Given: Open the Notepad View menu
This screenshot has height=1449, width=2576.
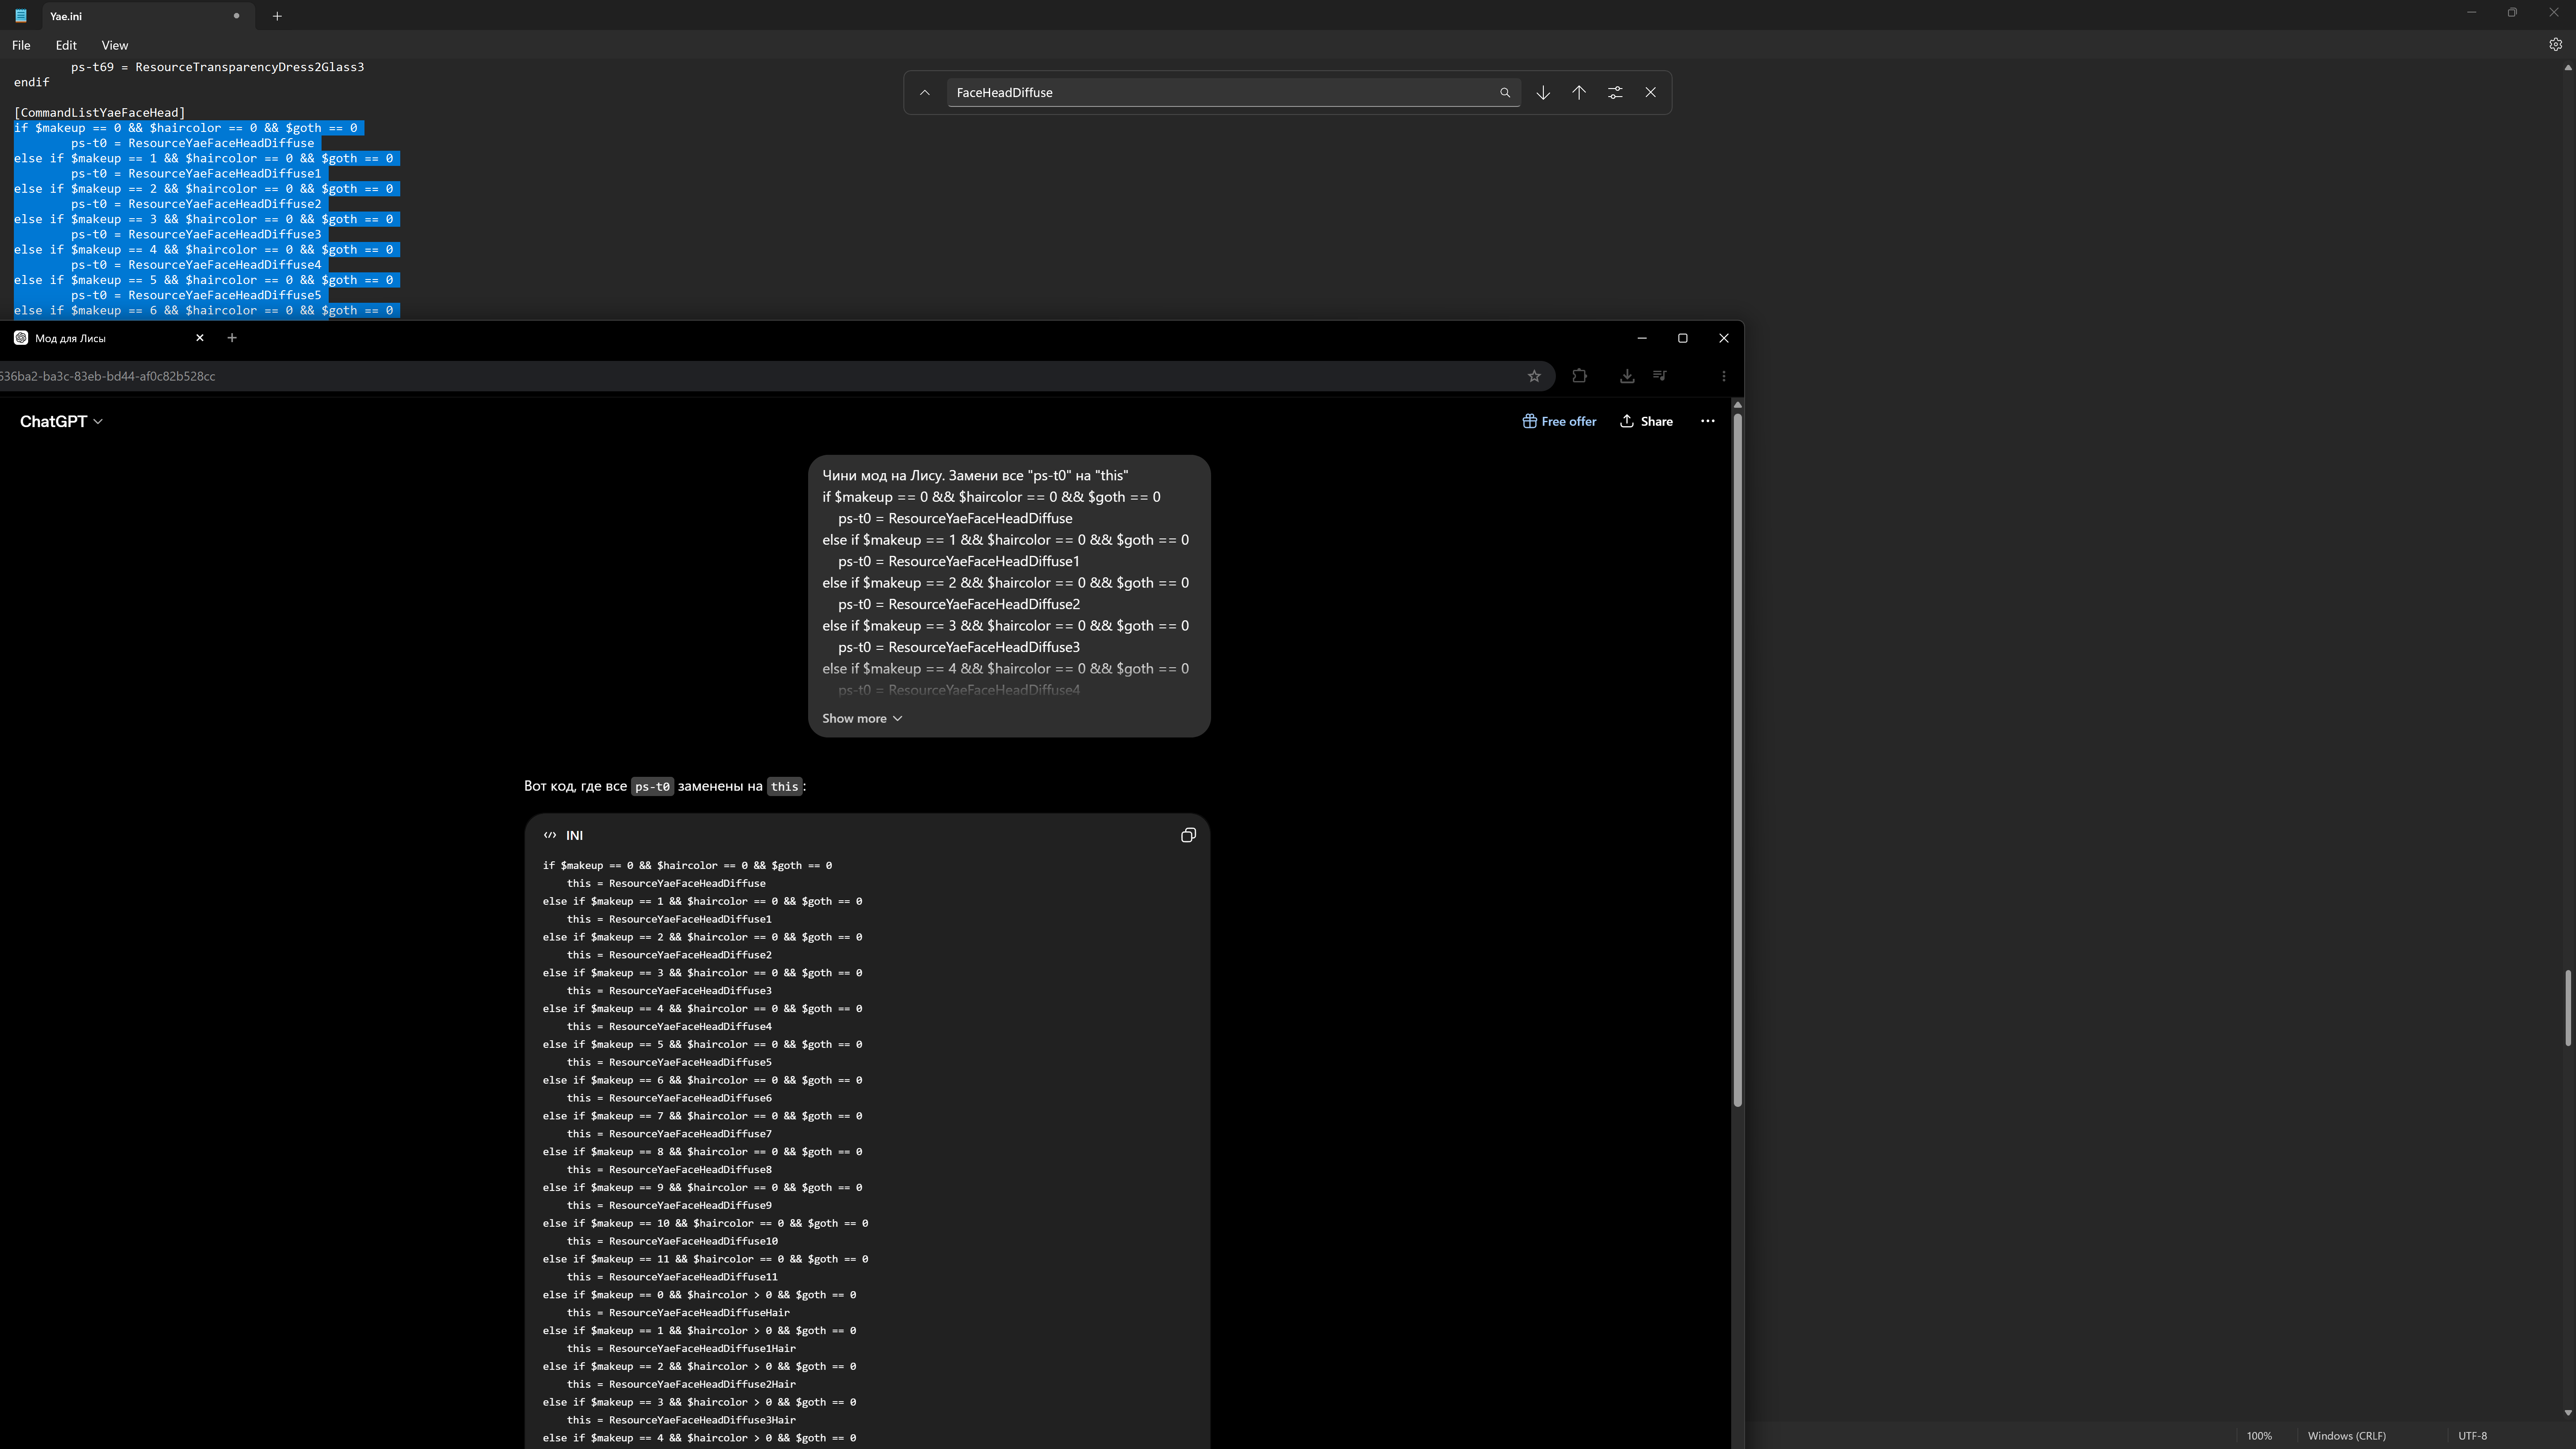Looking at the screenshot, I should pyautogui.click(x=114, y=46).
